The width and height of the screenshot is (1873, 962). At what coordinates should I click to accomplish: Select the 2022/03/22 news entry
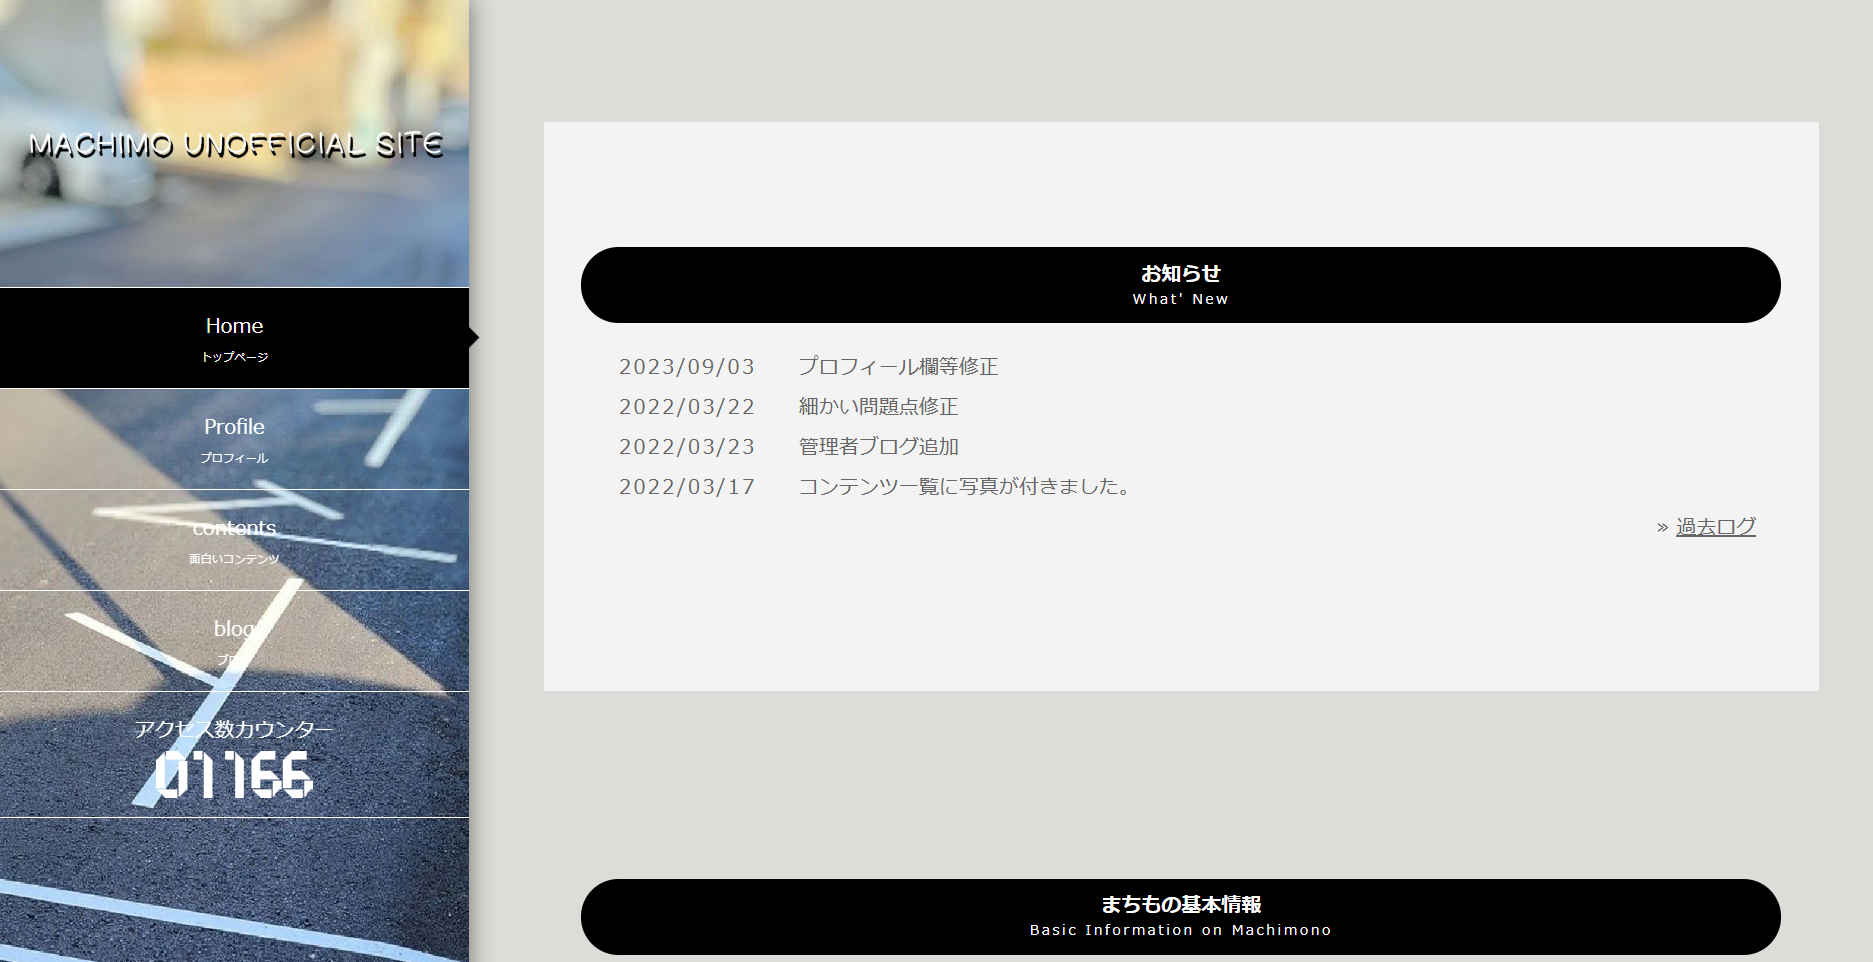686,406
